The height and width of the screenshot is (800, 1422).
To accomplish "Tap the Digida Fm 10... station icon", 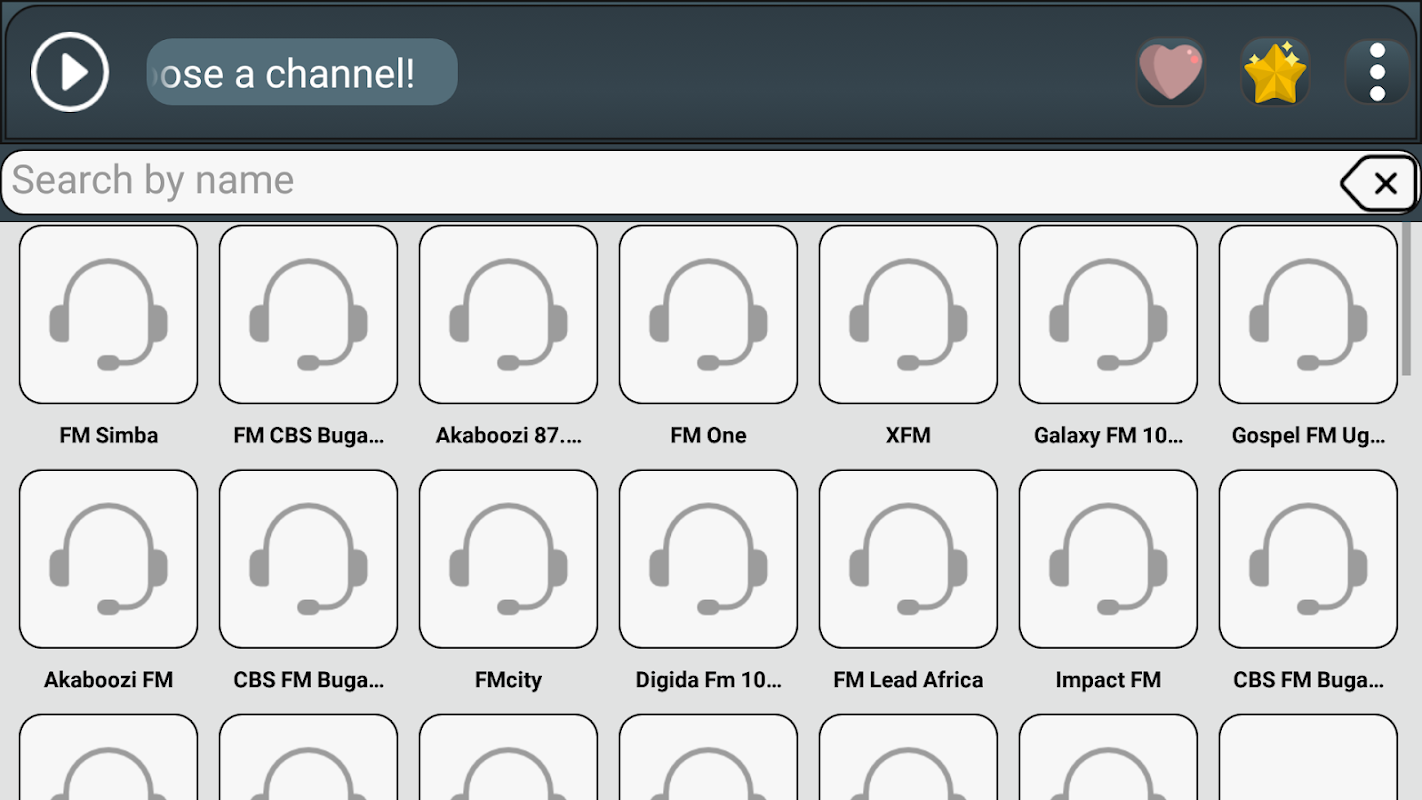I will click(709, 559).
